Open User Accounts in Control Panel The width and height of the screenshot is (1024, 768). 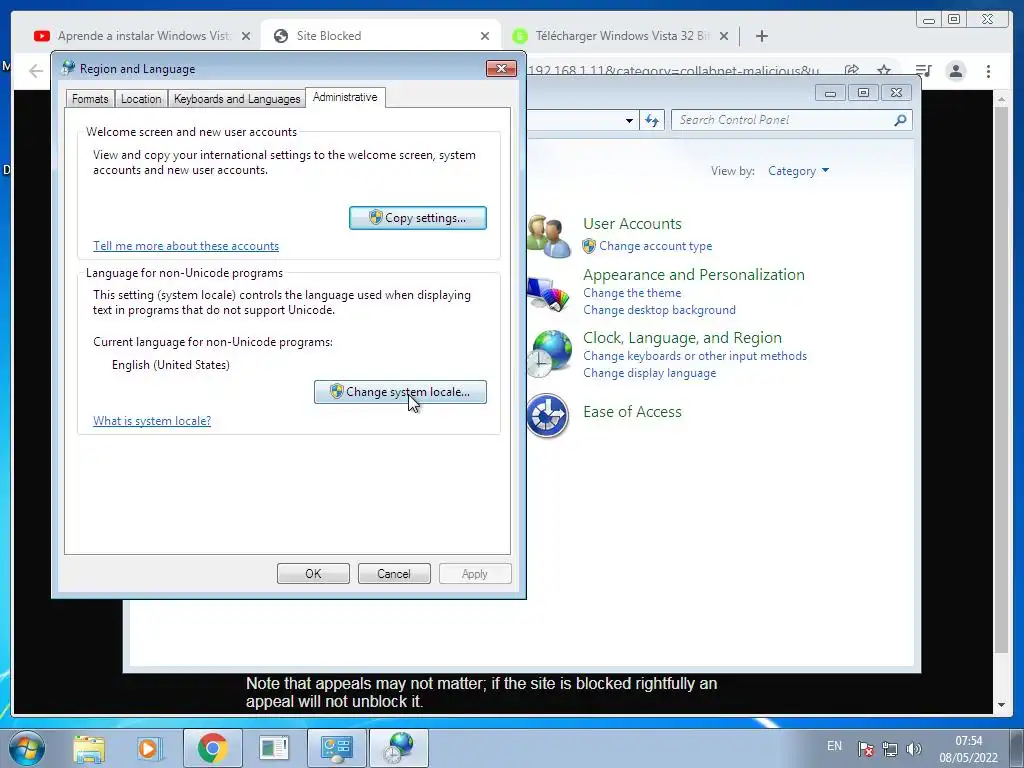pyautogui.click(x=632, y=224)
